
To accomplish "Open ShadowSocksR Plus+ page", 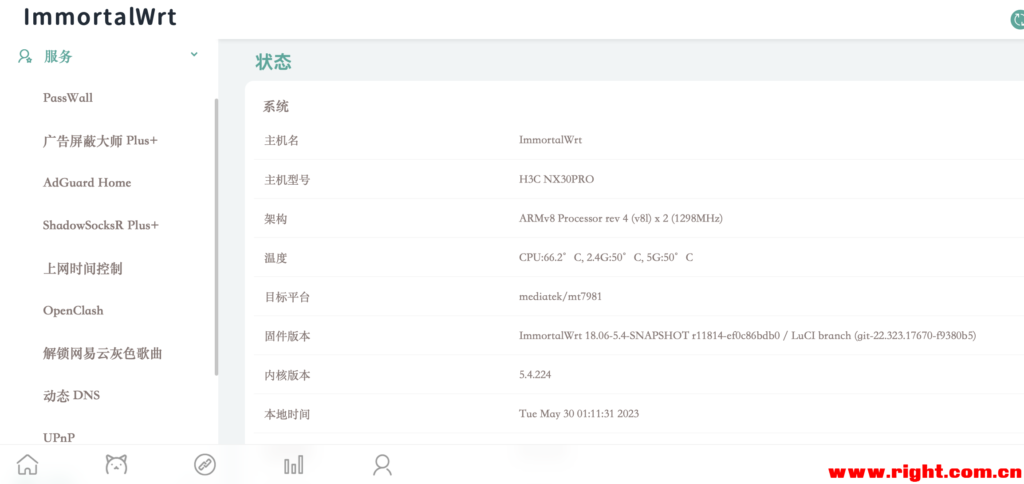I will [x=101, y=225].
